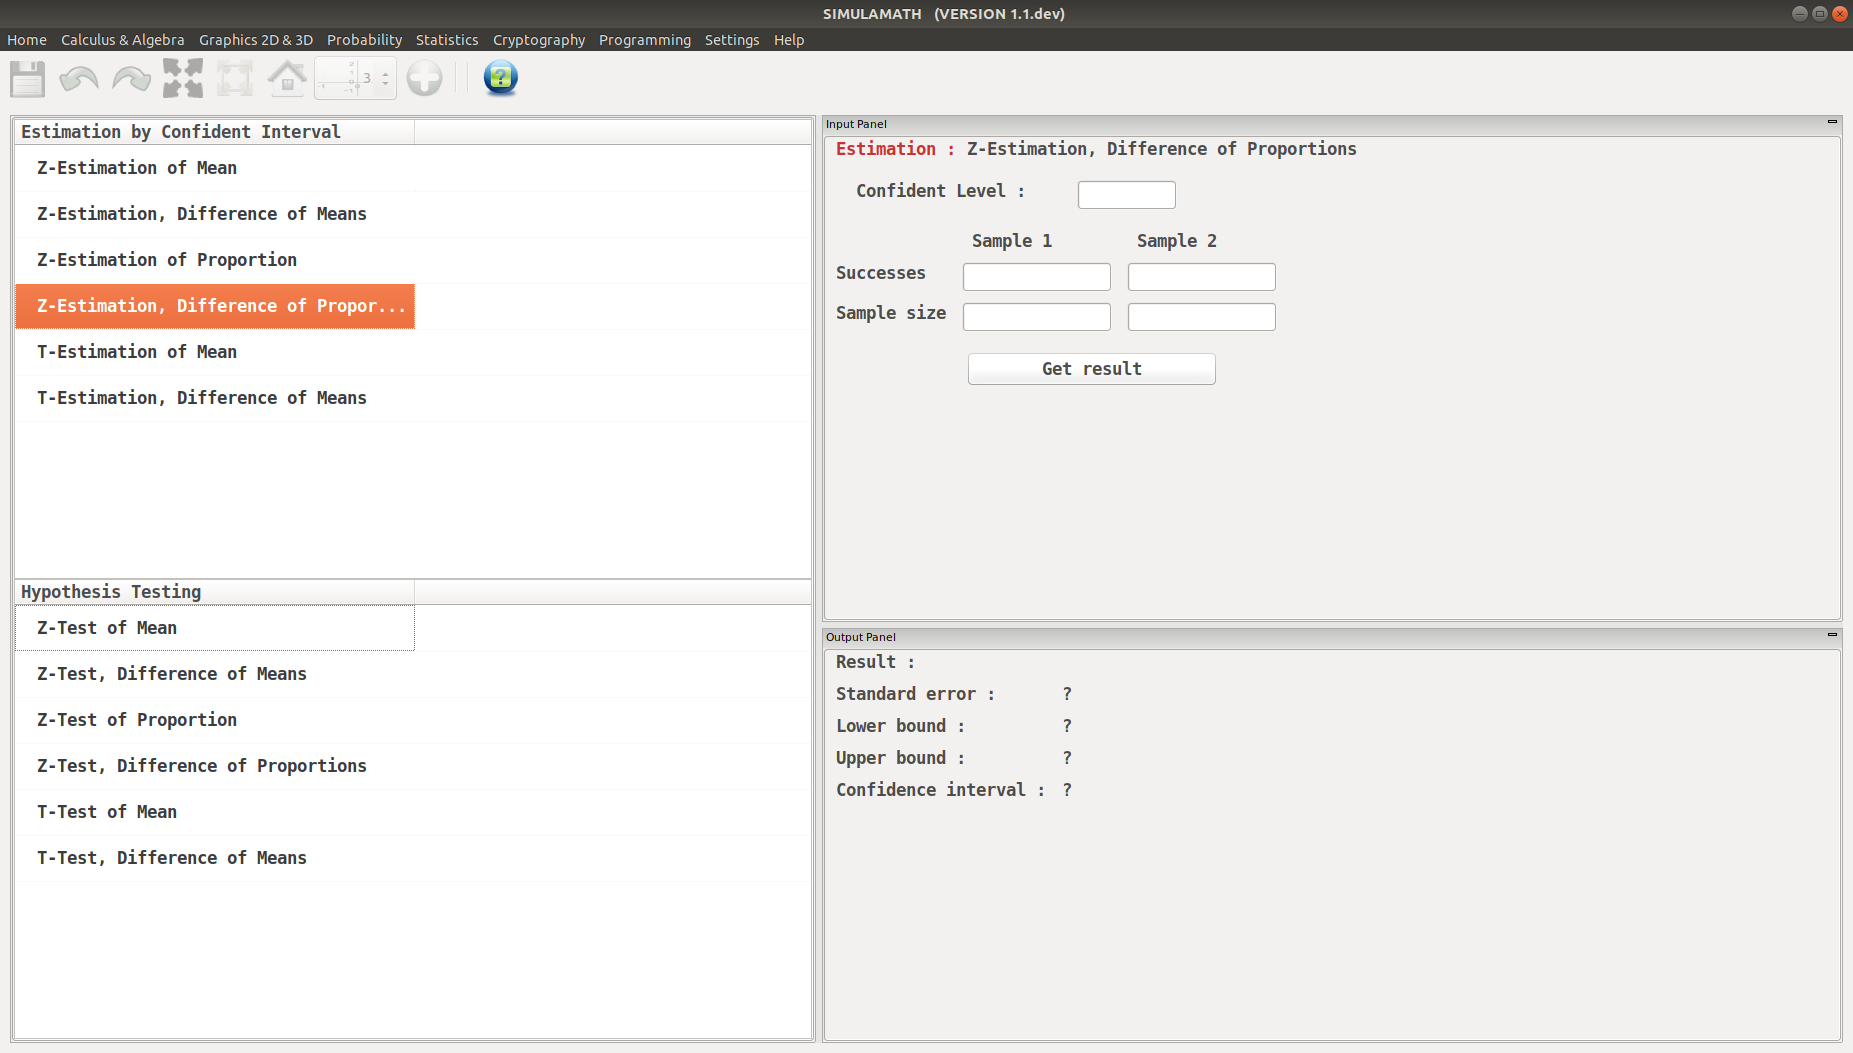
Task: Minimize the SIMULAMATH window
Action: tap(1800, 14)
